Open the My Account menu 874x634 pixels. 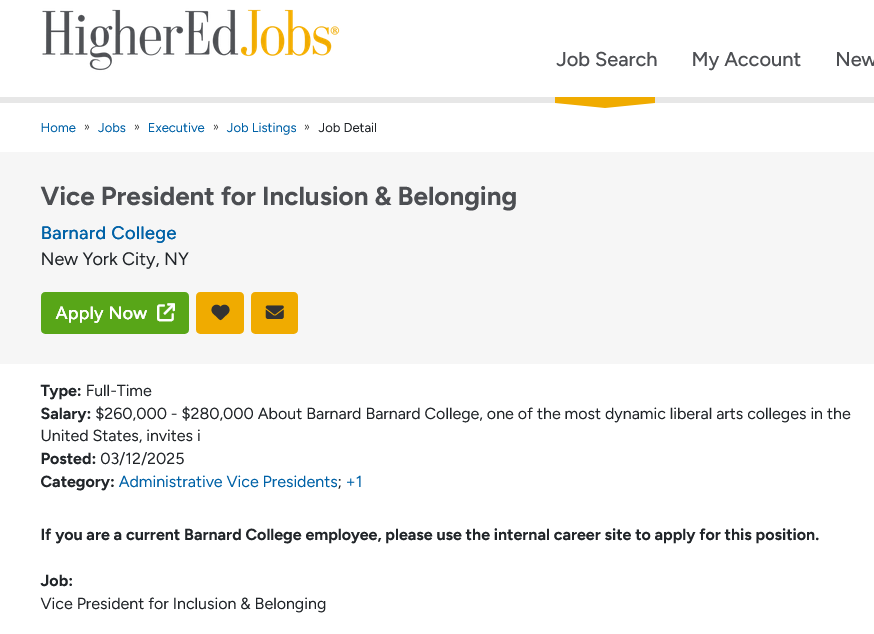(x=746, y=59)
